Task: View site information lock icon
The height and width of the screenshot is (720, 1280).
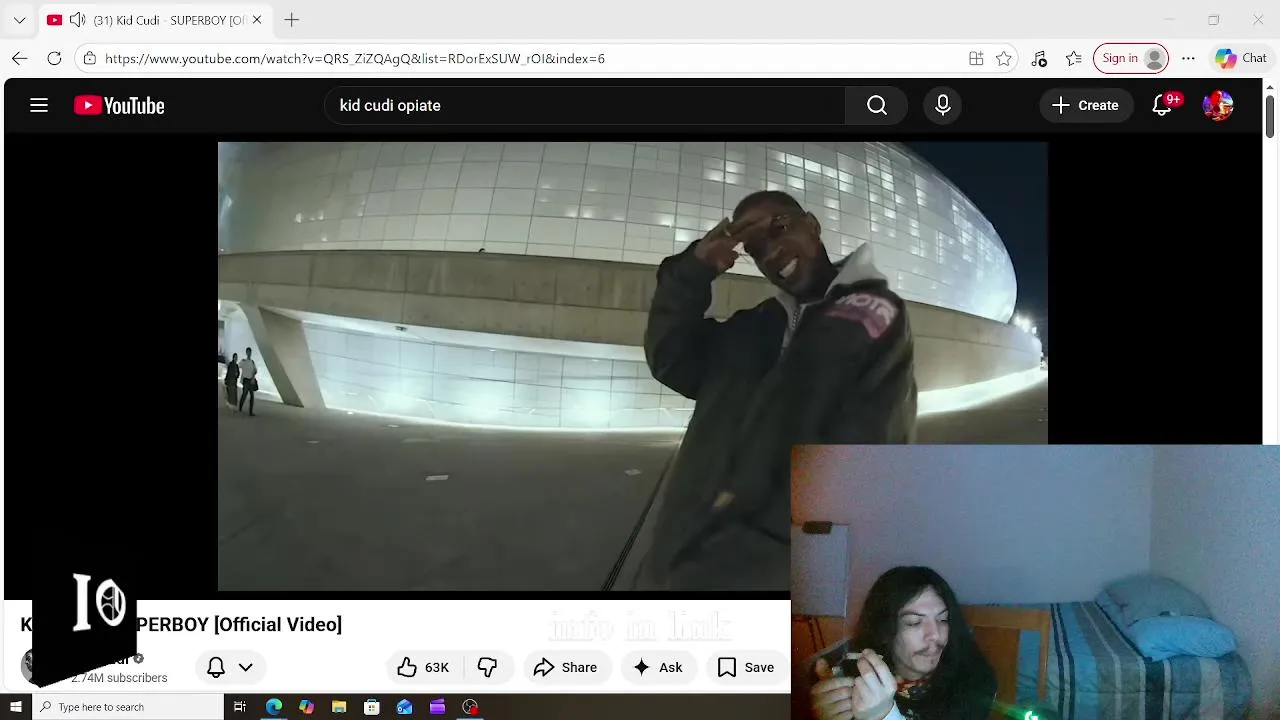Action: coord(90,58)
